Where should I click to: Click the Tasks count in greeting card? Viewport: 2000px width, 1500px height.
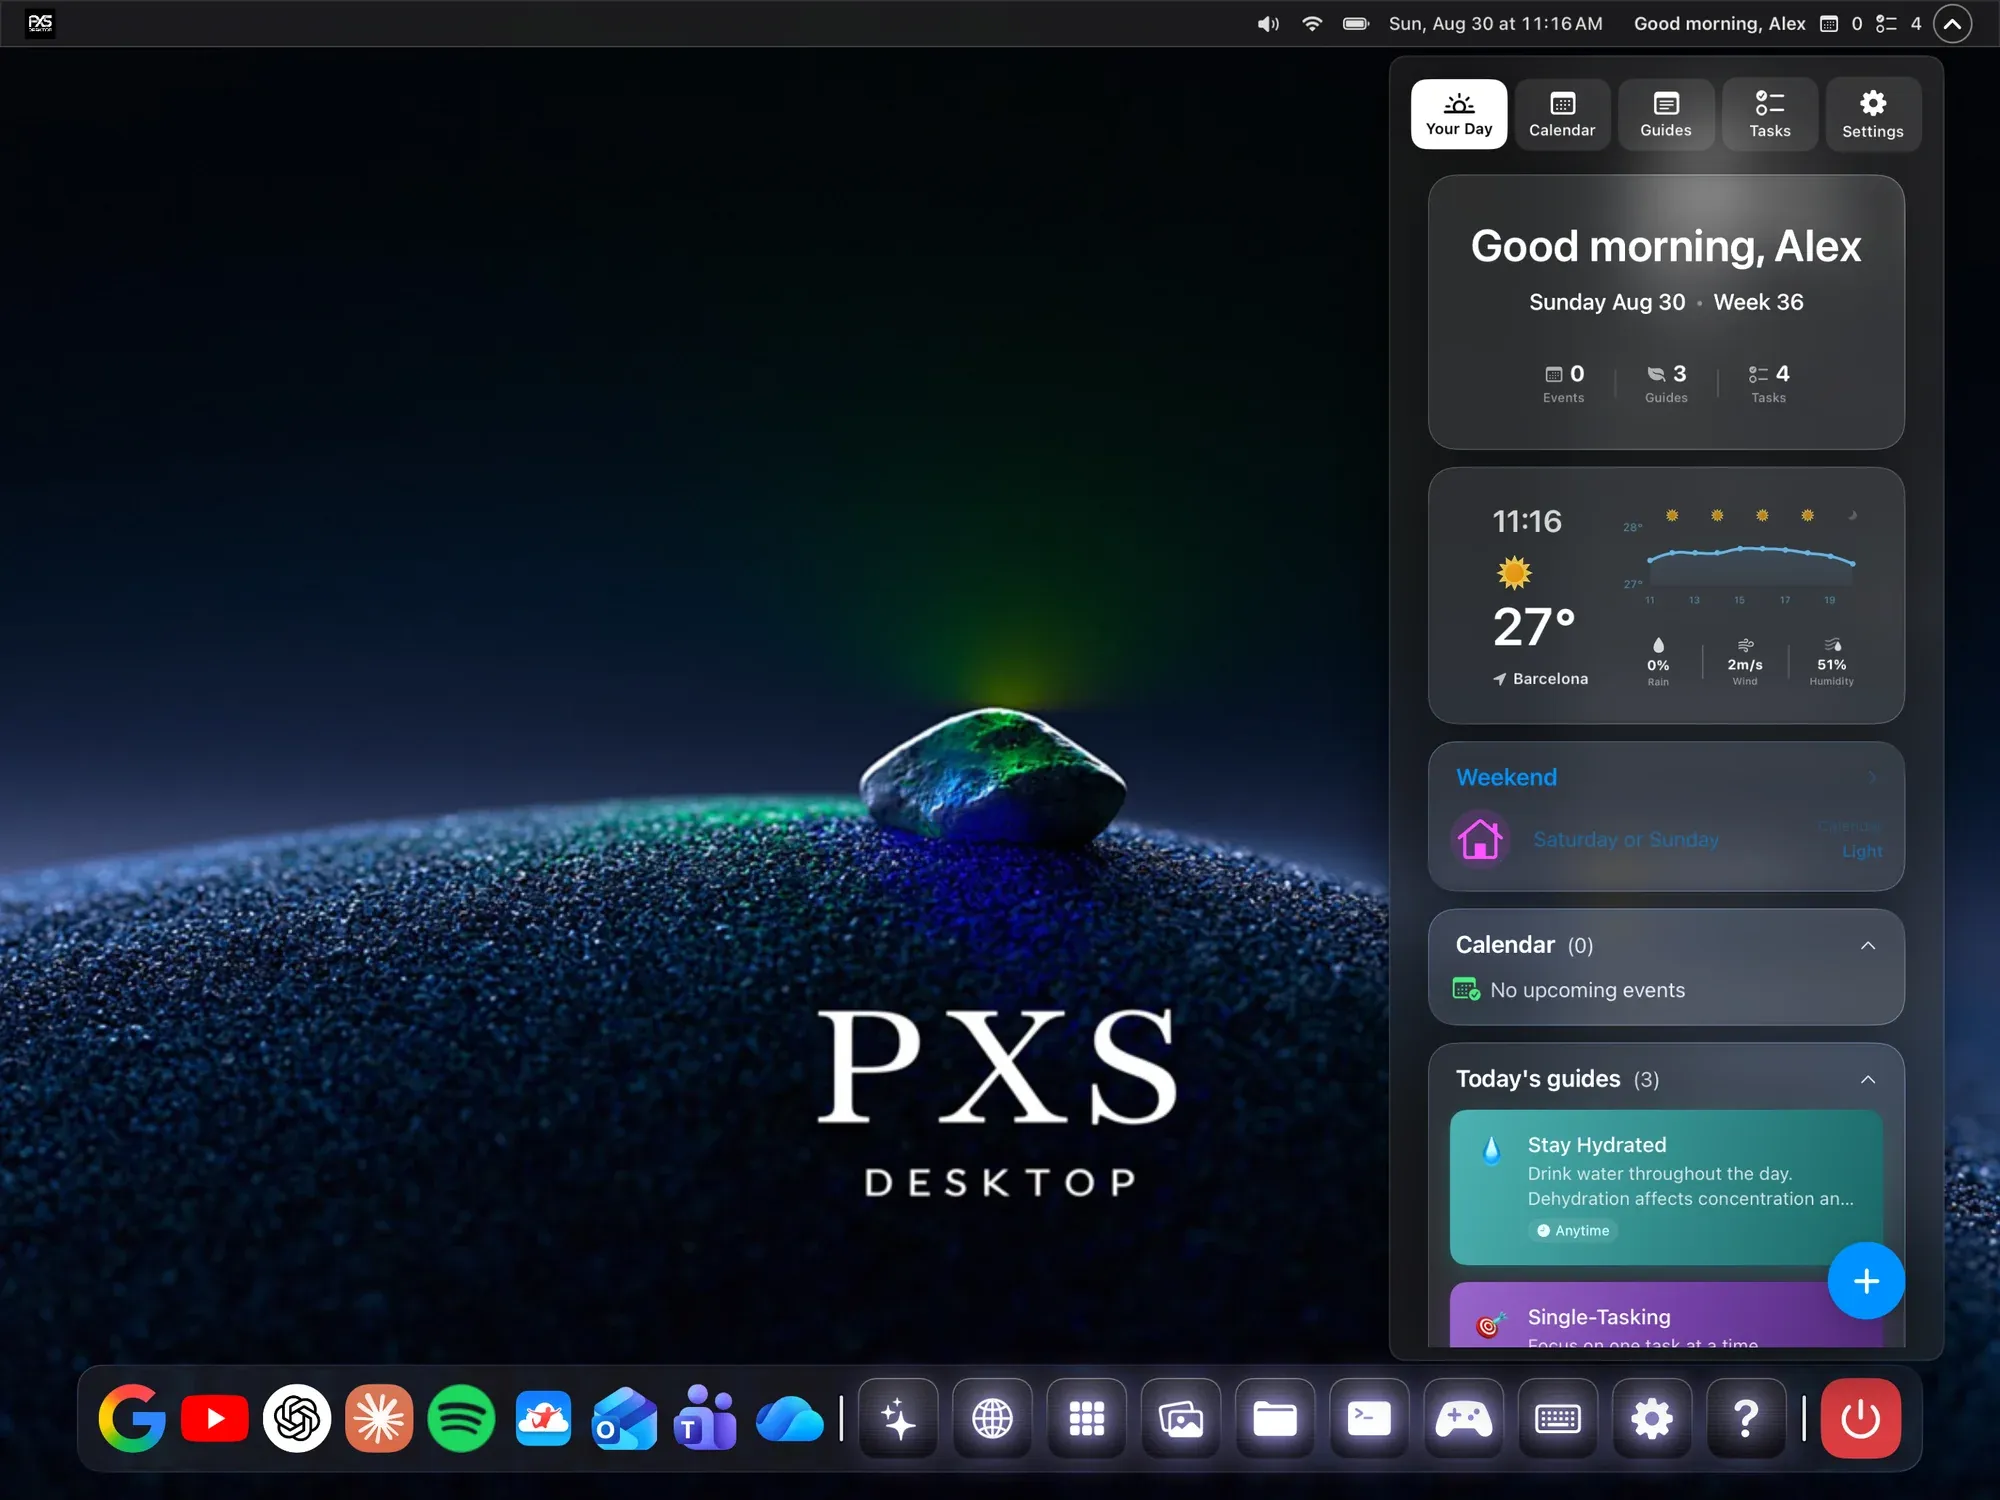[x=1768, y=383]
